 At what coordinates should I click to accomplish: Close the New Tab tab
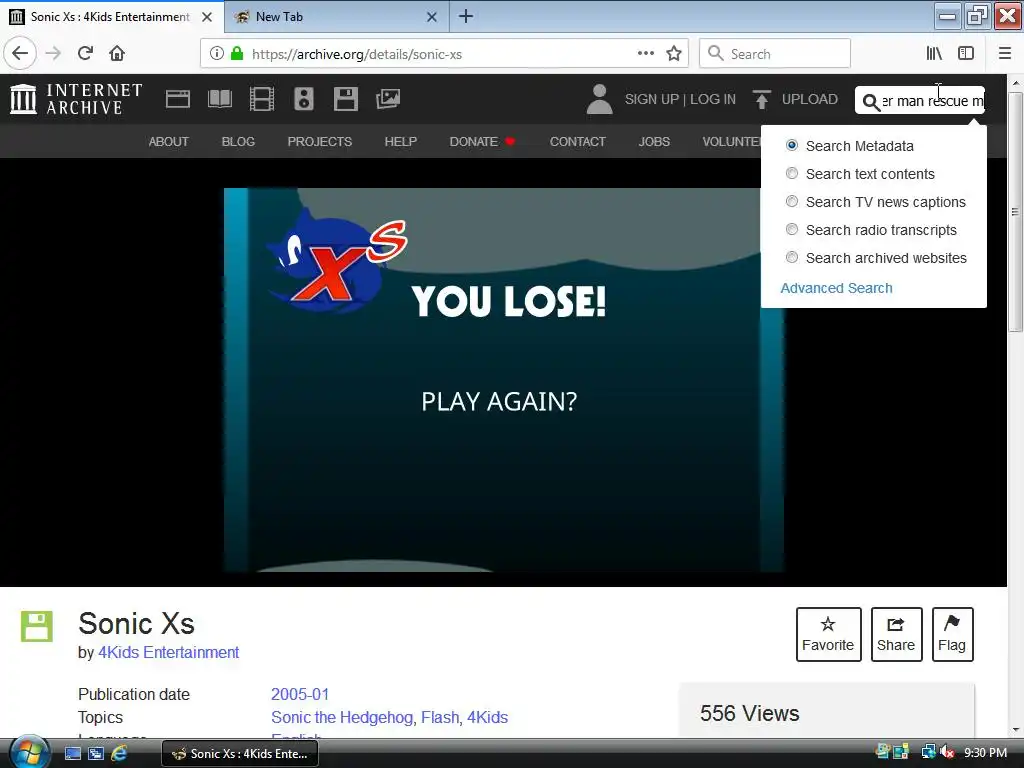click(432, 17)
